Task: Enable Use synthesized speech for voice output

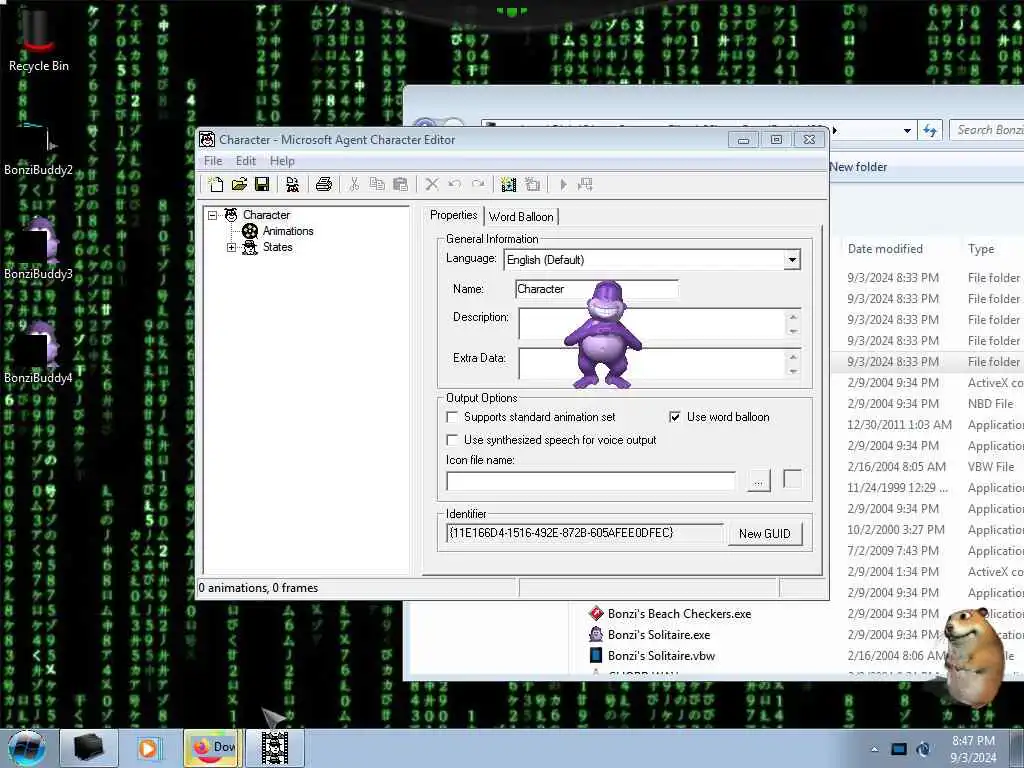Action: point(452,440)
